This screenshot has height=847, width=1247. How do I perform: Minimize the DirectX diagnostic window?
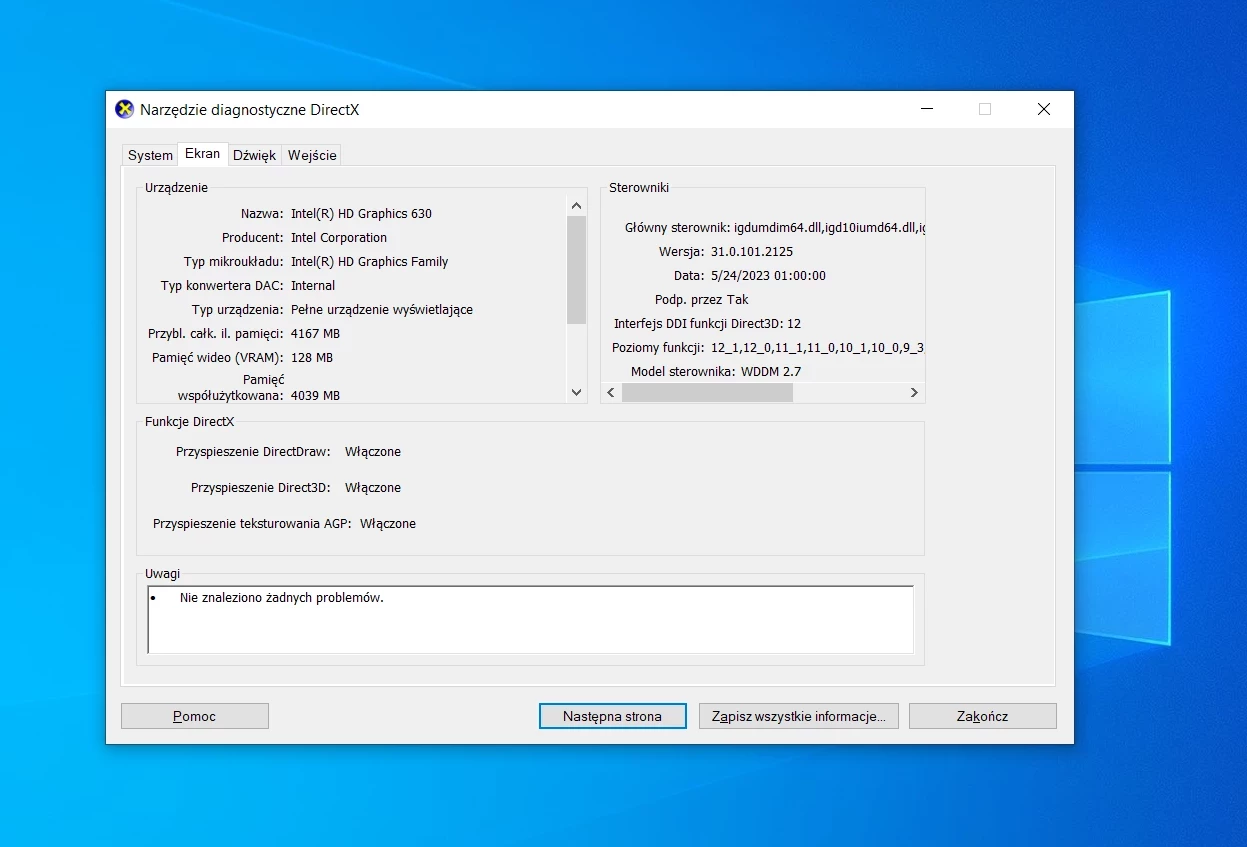click(925, 110)
